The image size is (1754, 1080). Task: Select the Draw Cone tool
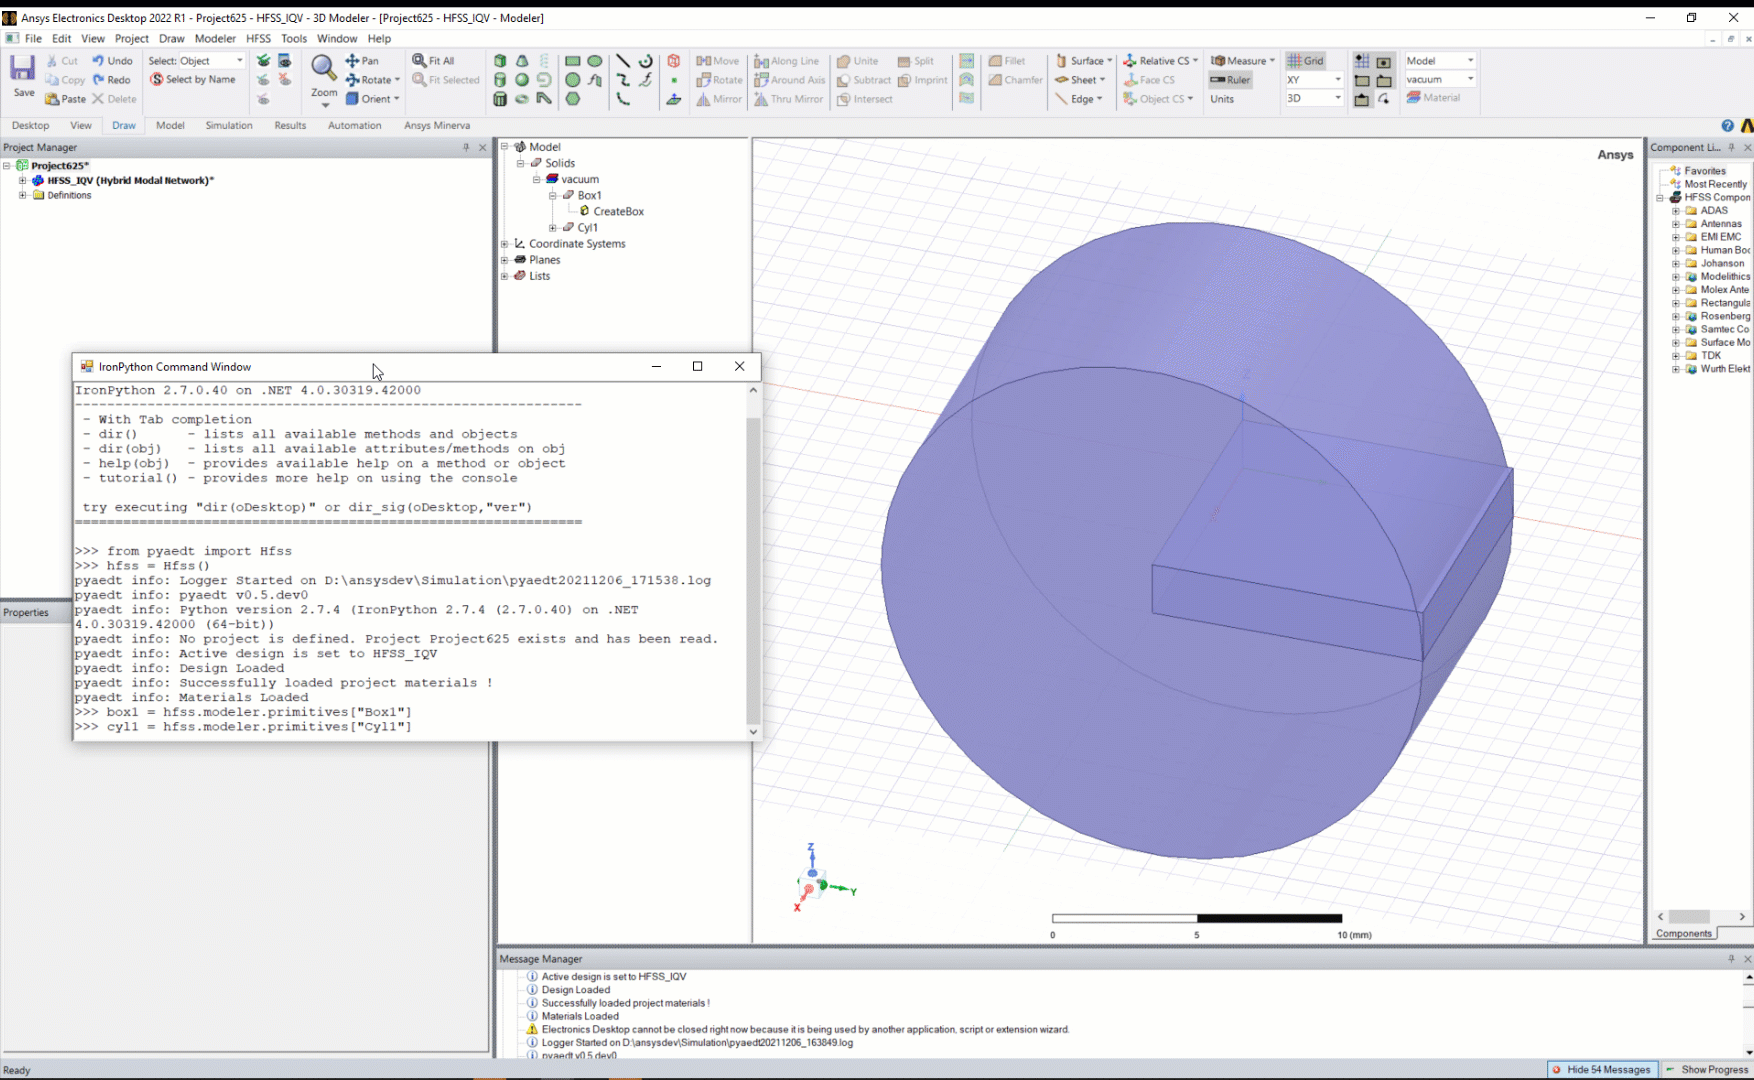point(522,61)
